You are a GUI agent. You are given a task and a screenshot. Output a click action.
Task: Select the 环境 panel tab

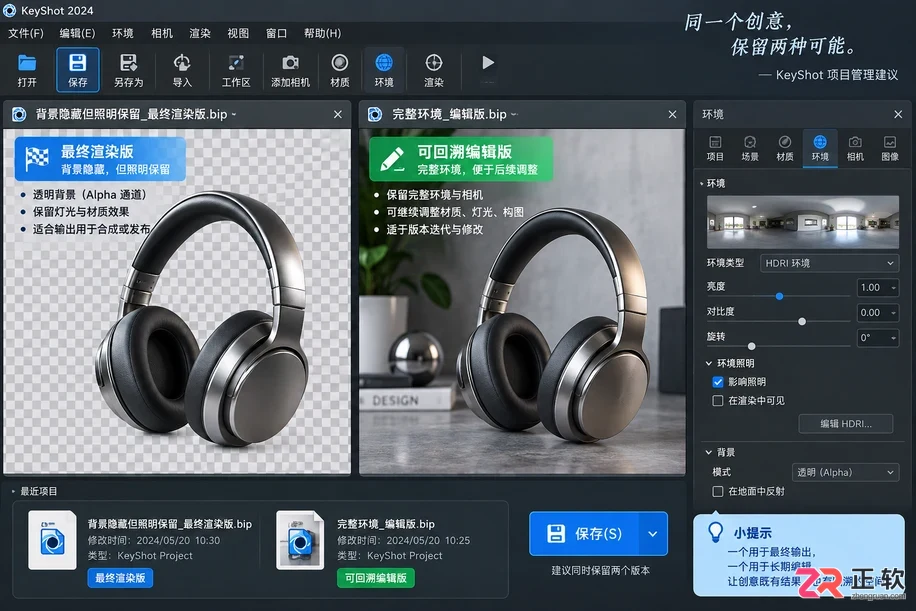[820, 148]
